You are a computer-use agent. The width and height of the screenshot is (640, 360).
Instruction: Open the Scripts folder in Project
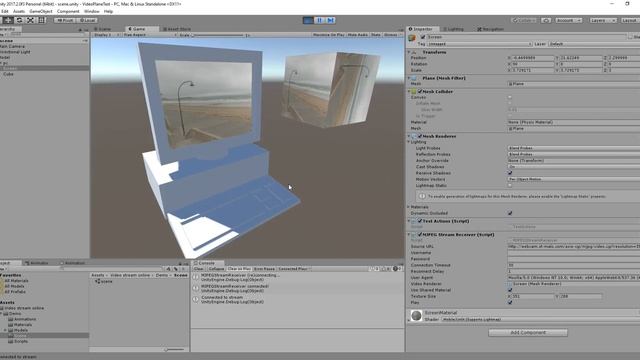tap(18, 341)
